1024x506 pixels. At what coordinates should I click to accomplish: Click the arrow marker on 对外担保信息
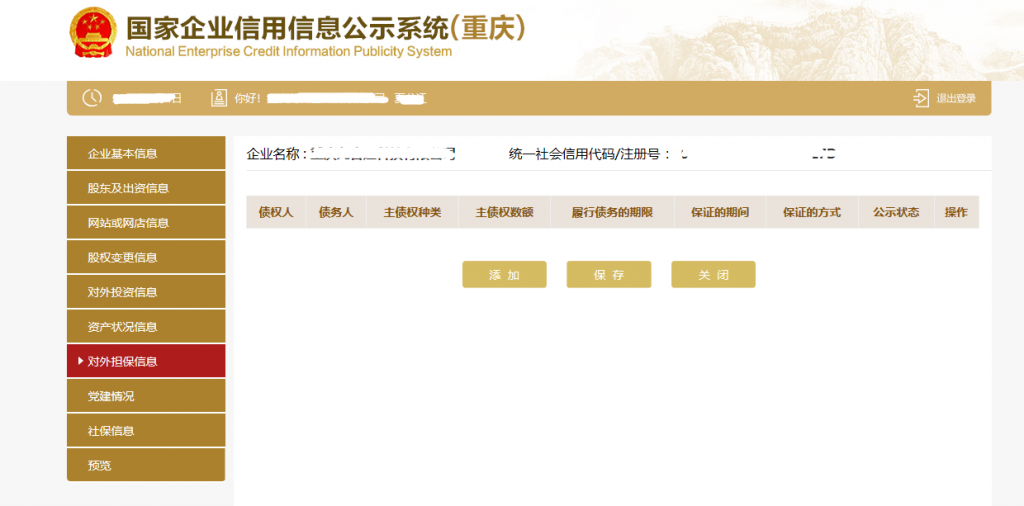click(x=80, y=361)
